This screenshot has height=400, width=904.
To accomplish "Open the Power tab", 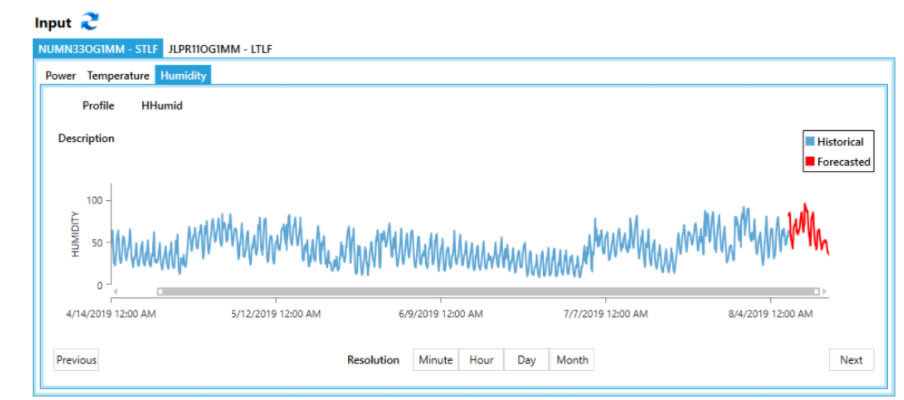I will point(61,75).
